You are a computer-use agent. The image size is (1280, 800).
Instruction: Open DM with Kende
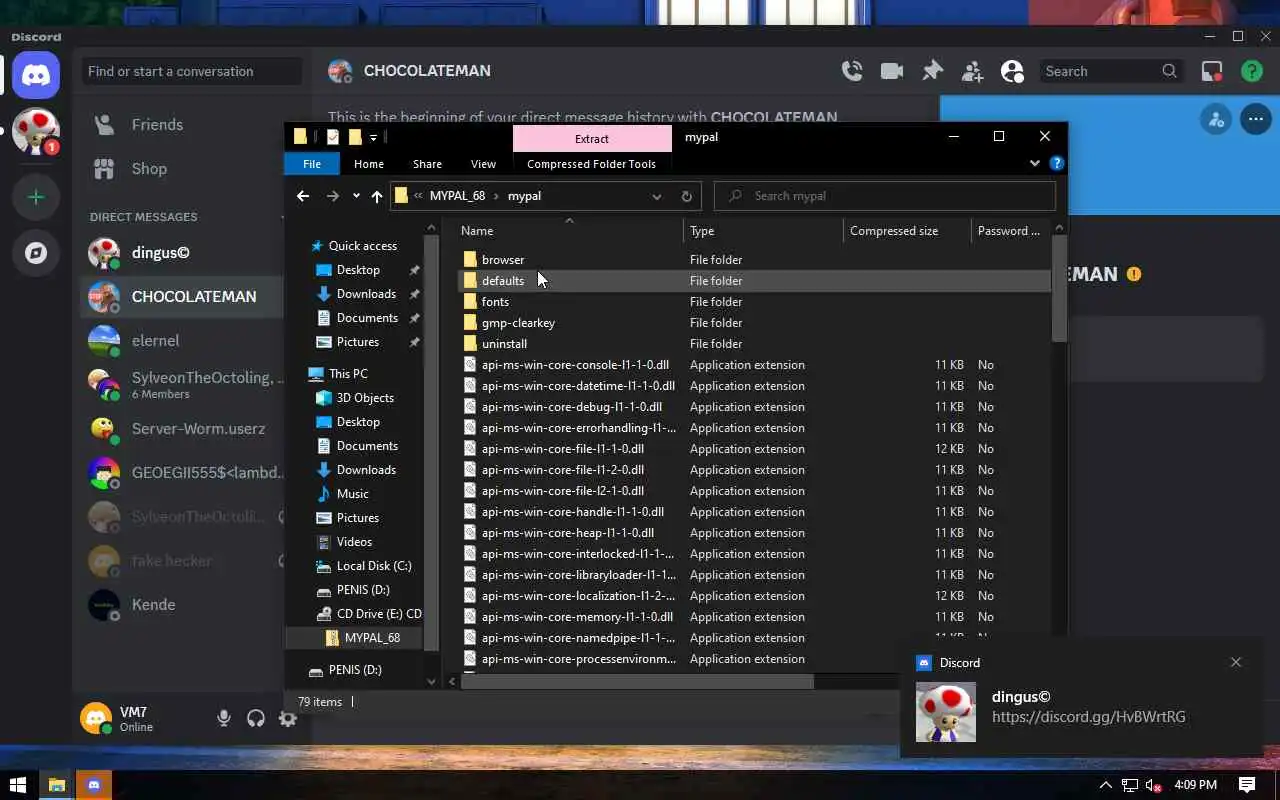click(x=182, y=605)
